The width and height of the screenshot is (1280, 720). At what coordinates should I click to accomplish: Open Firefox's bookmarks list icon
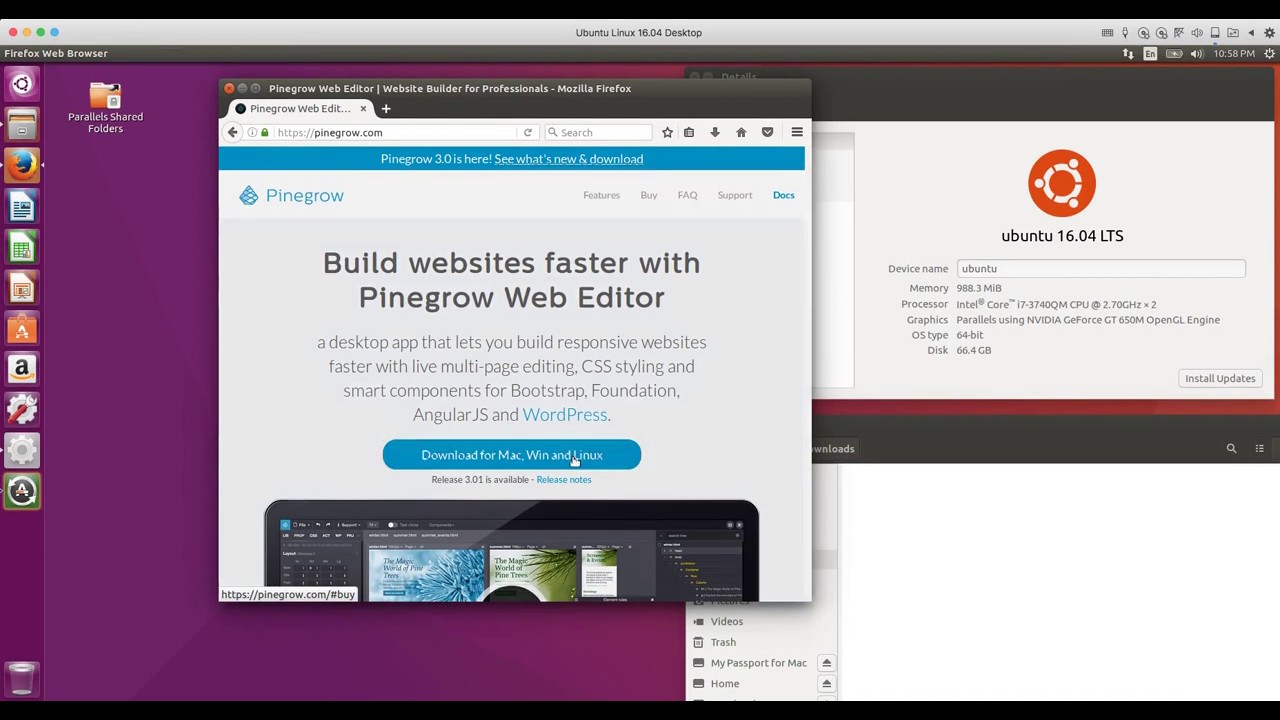689,132
